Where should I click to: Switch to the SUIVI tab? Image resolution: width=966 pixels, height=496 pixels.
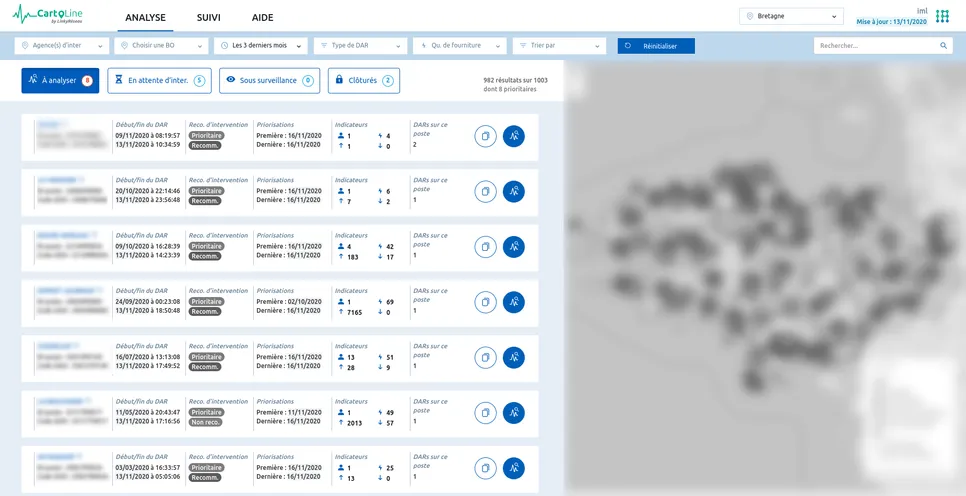[209, 18]
